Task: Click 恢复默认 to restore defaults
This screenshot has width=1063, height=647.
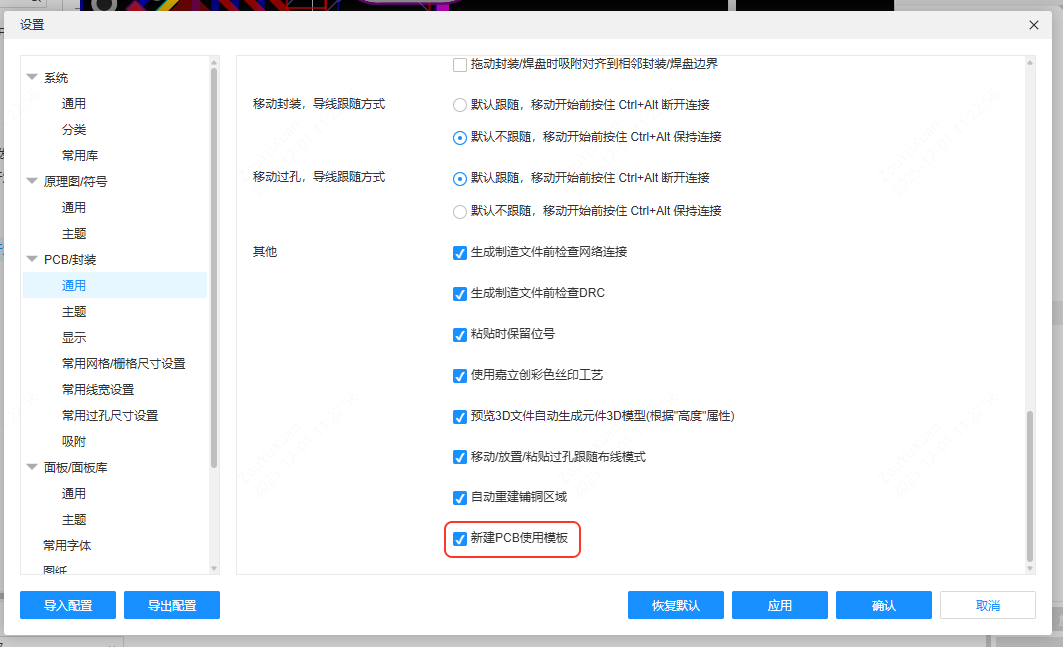Action: pyautogui.click(x=675, y=604)
